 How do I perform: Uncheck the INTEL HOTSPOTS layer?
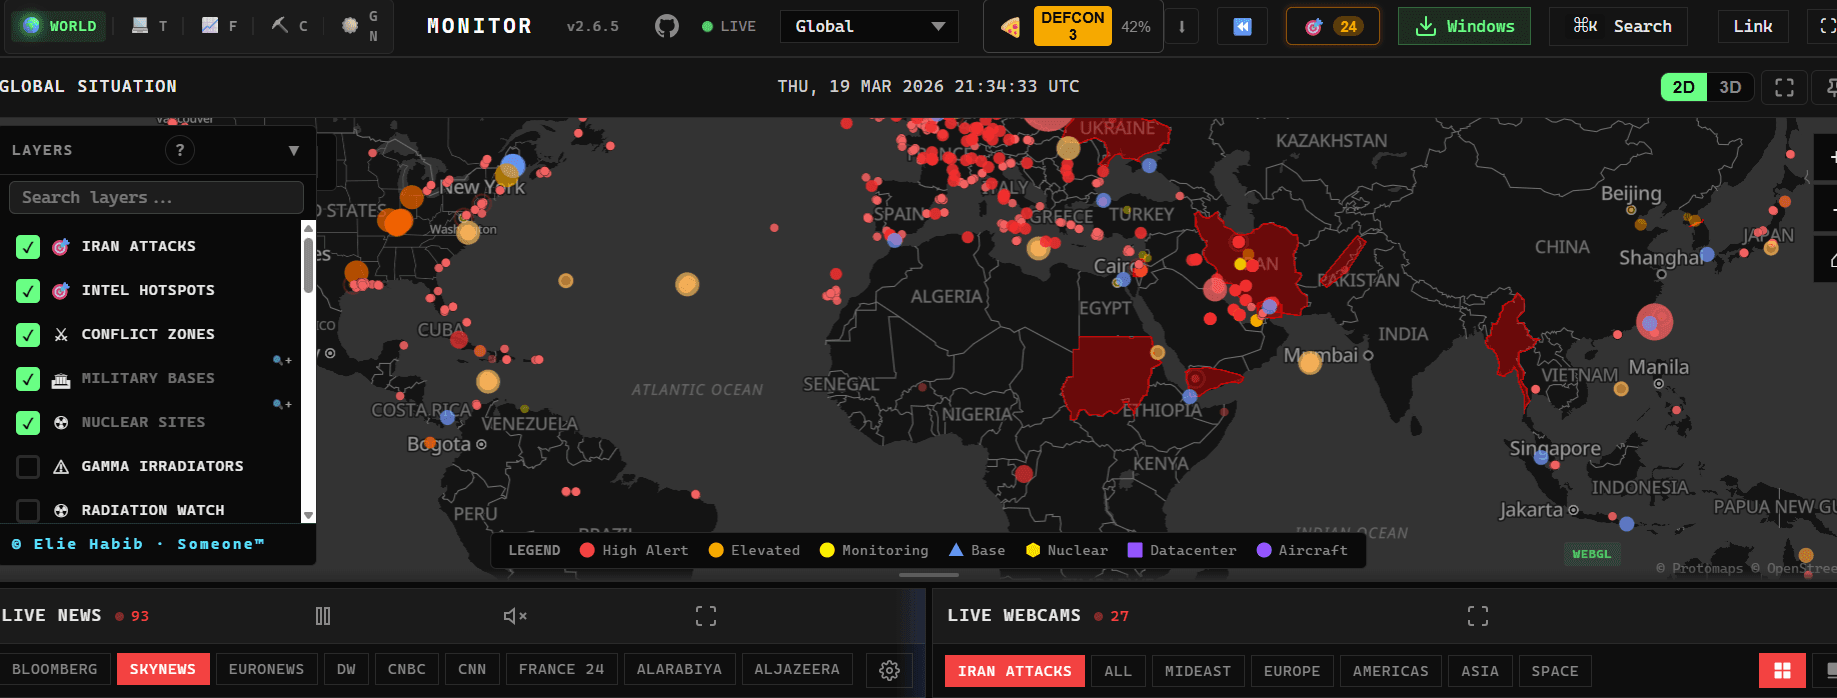coord(28,290)
